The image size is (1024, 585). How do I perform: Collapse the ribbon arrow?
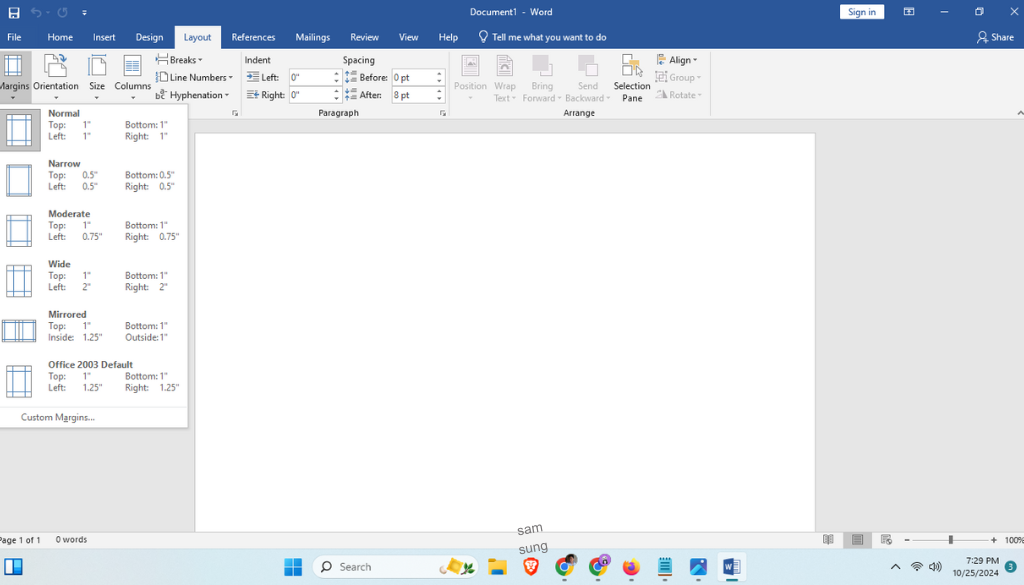[1019, 113]
